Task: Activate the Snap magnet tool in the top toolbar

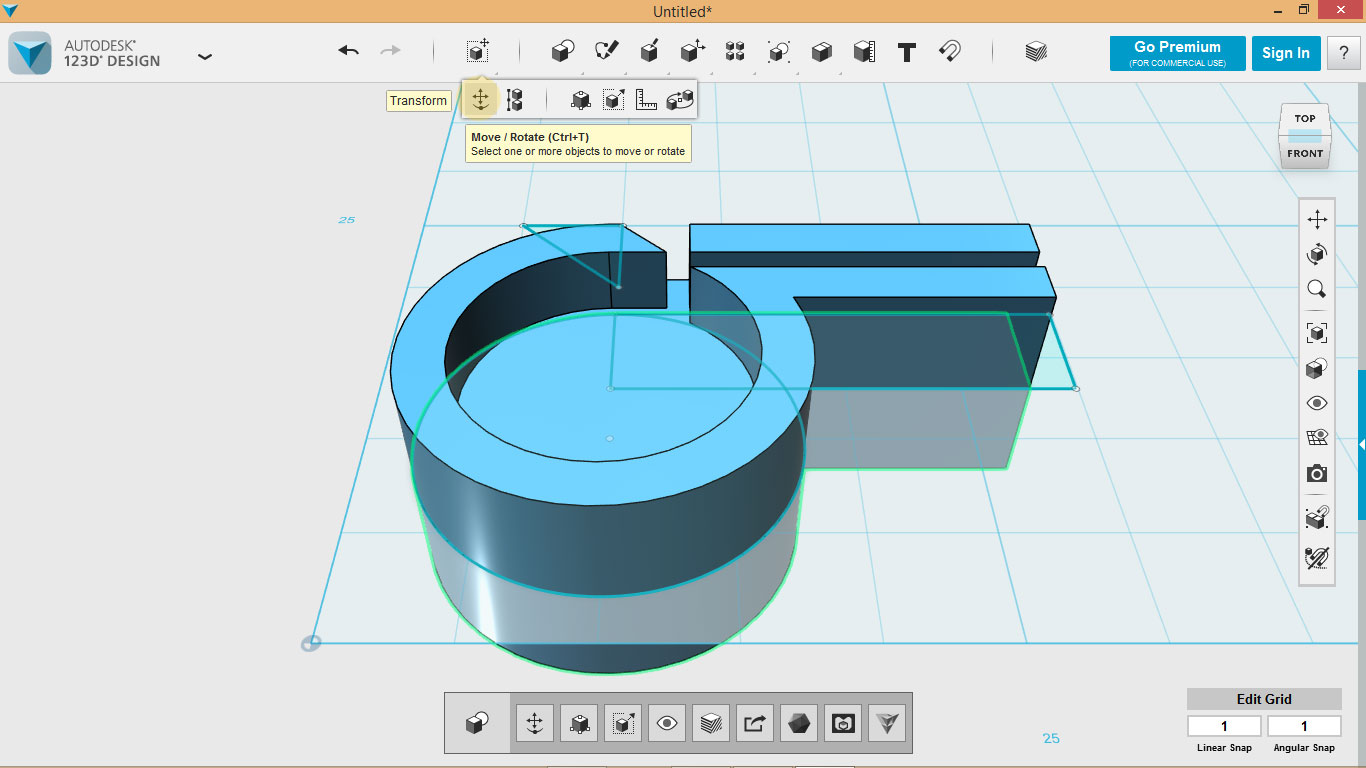Action: tap(949, 52)
